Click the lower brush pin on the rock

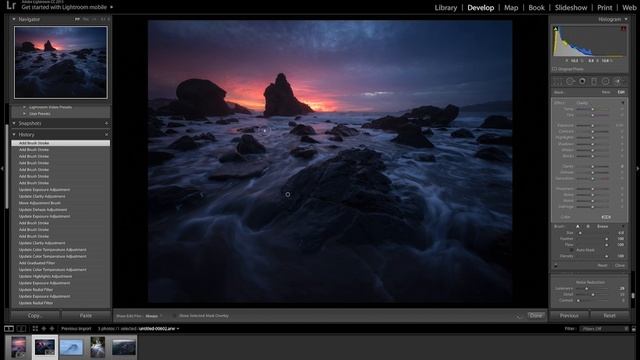tap(288, 195)
